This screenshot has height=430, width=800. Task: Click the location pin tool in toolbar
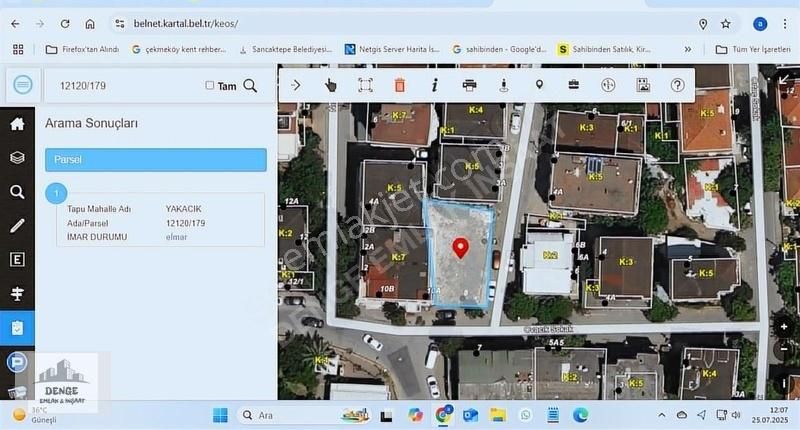tap(539, 85)
